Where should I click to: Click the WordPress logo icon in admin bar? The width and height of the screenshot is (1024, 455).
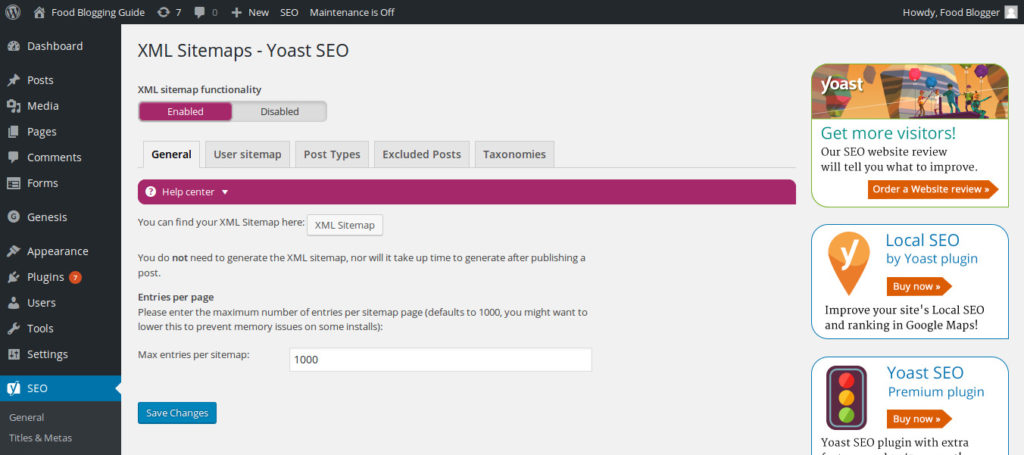(x=13, y=12)
